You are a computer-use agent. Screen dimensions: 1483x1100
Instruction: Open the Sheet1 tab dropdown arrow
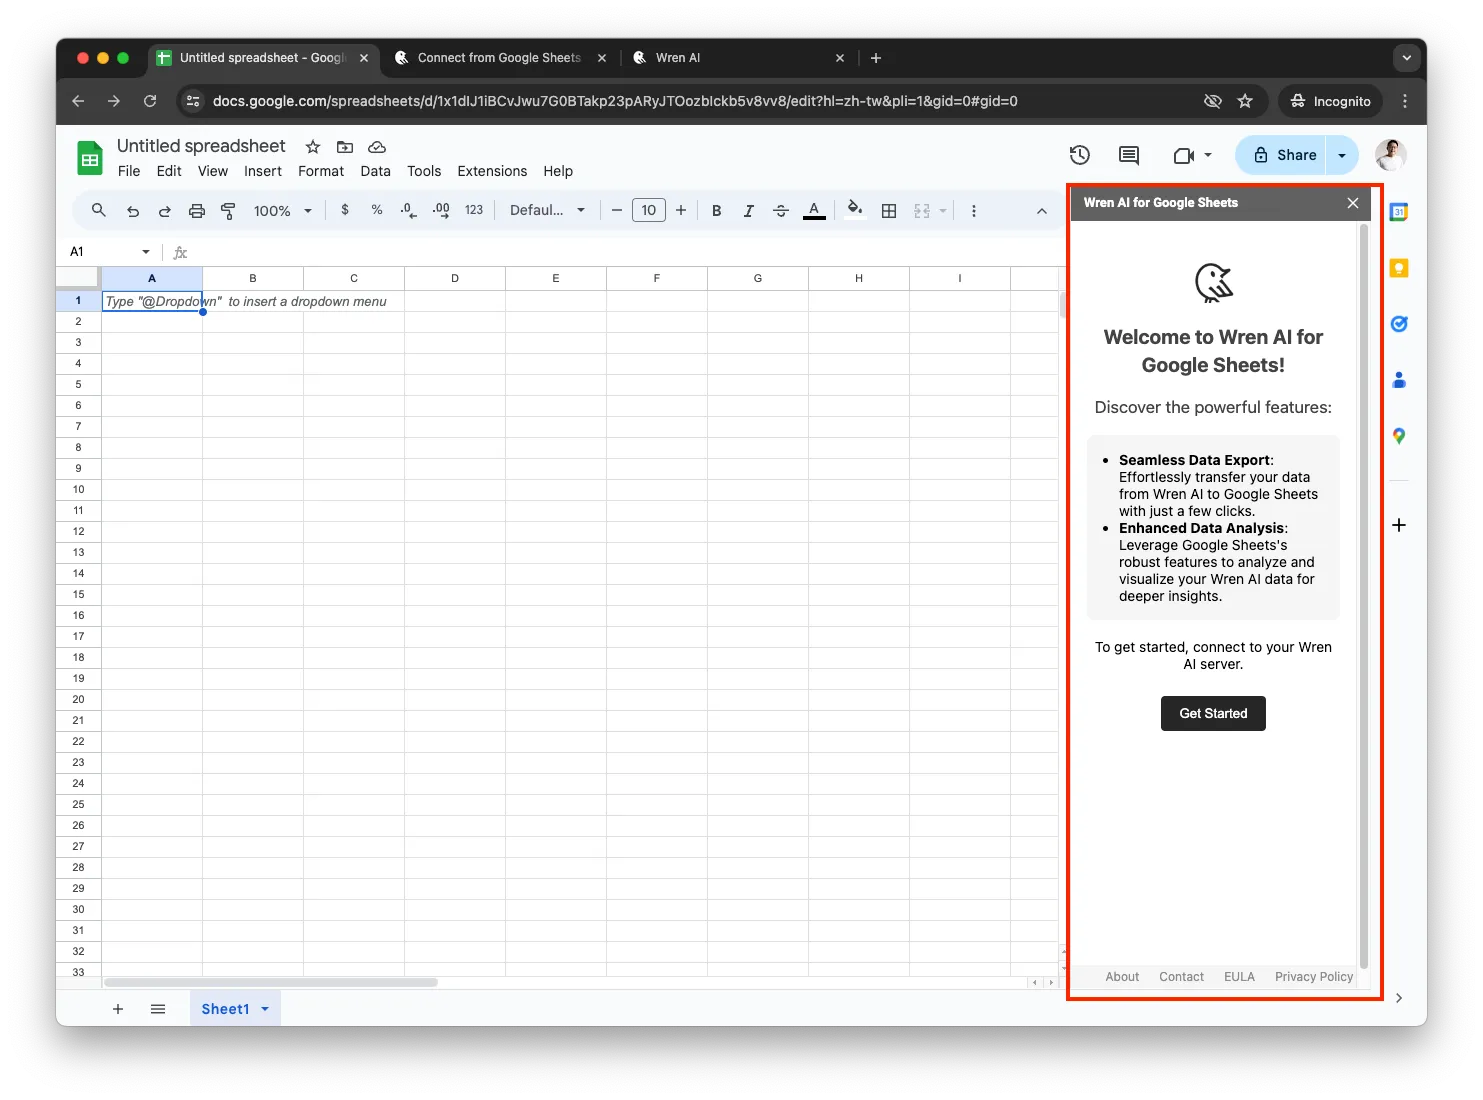pyautogui.click(x=265, y=1009)
